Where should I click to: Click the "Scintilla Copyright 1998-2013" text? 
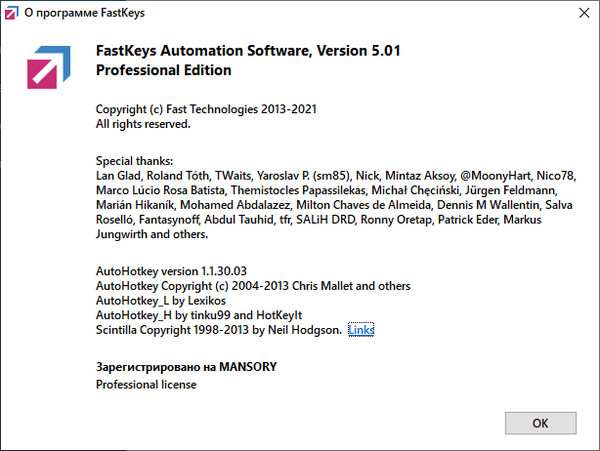(172, 330)
